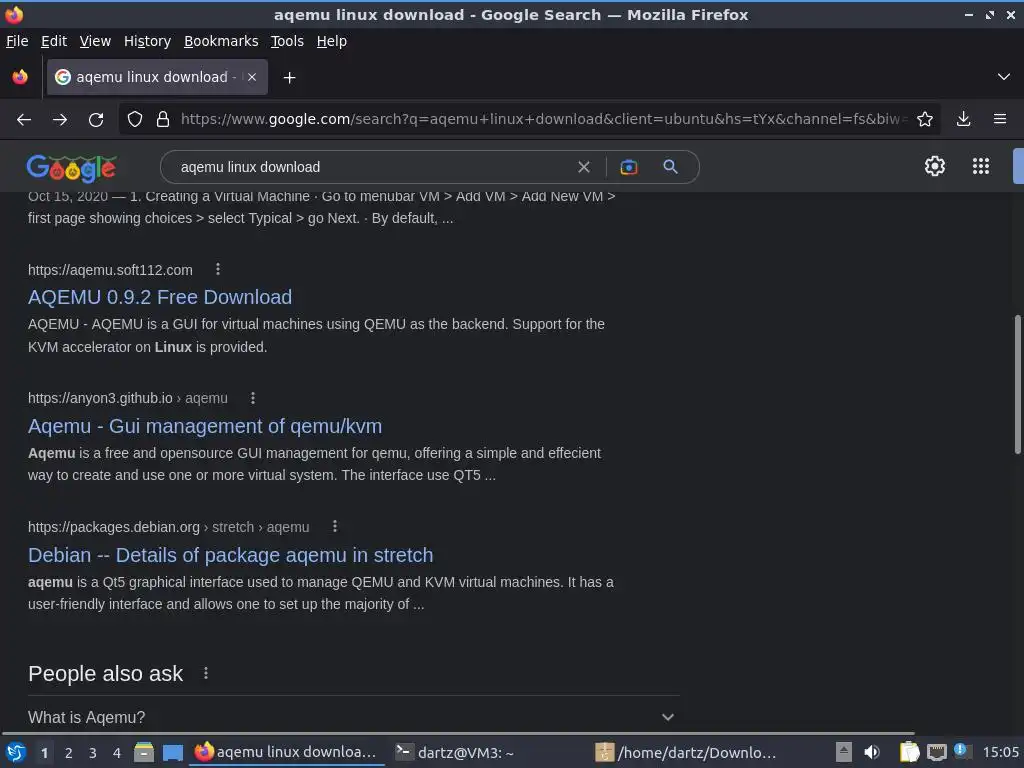
Task: Switch to workspace 3
Action: [x=93, y=753]
